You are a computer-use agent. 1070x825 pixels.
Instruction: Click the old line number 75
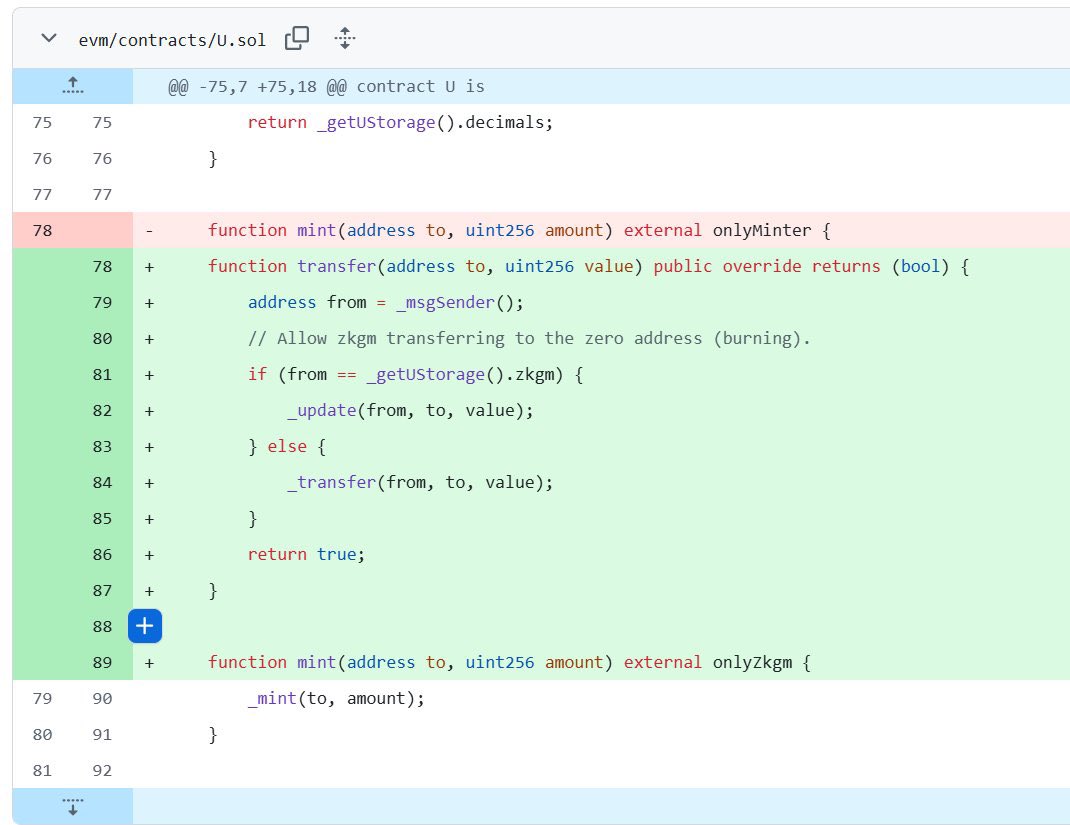pos(42,123)
